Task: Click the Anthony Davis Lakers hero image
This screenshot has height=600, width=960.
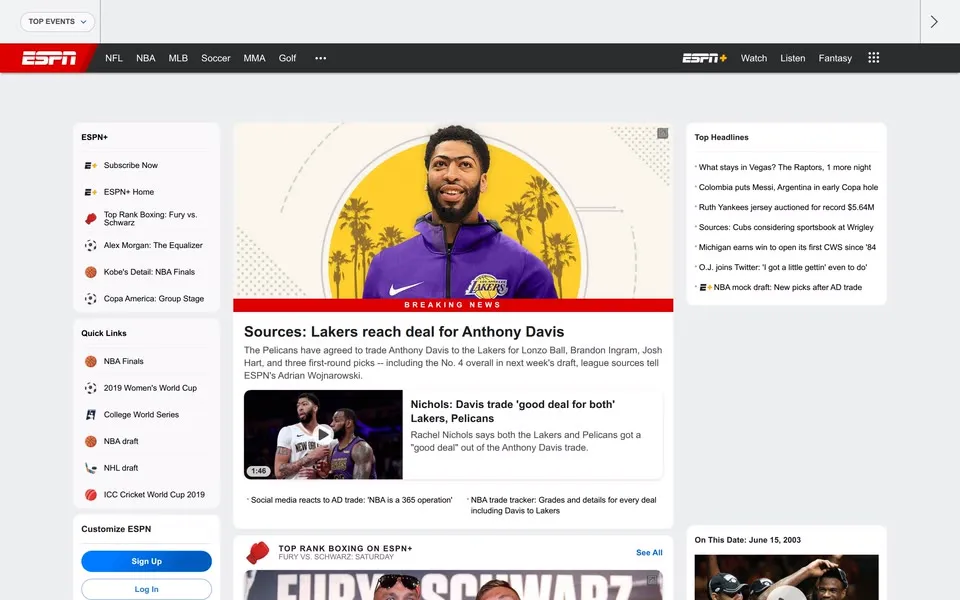Action: tap(453, 211)
